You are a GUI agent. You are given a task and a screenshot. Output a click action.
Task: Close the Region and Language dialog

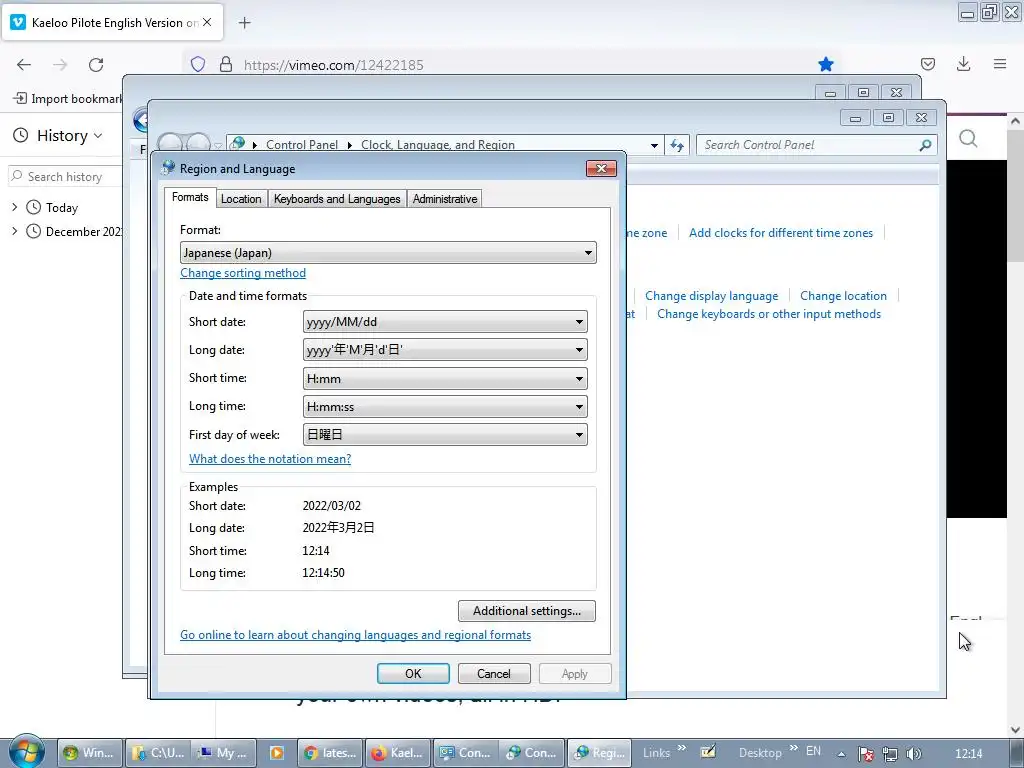601,168
